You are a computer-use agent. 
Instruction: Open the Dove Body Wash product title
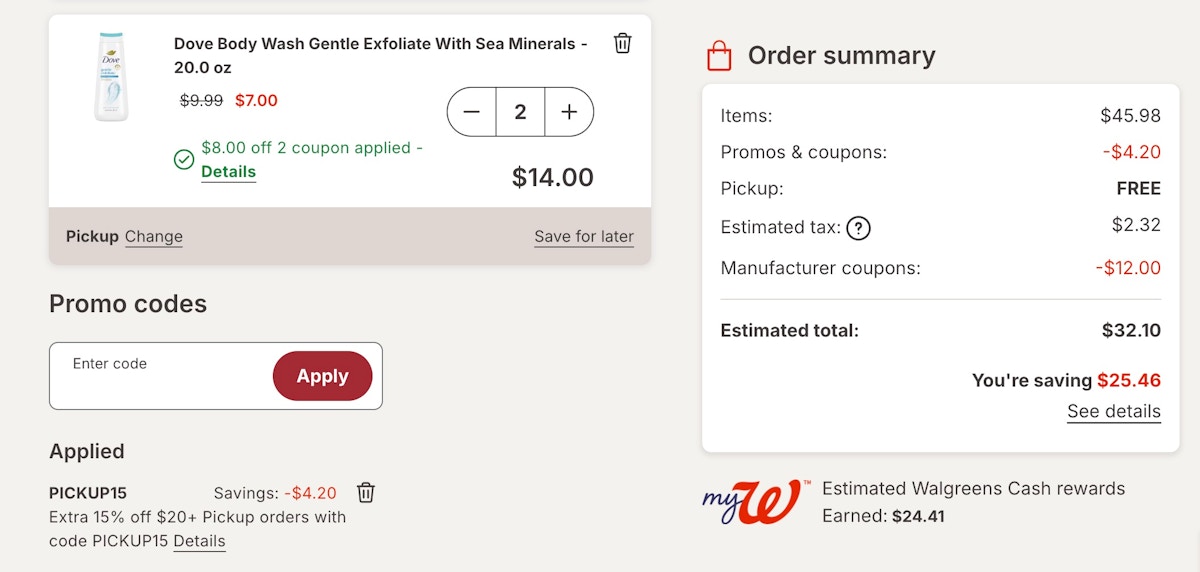(381, 56)
